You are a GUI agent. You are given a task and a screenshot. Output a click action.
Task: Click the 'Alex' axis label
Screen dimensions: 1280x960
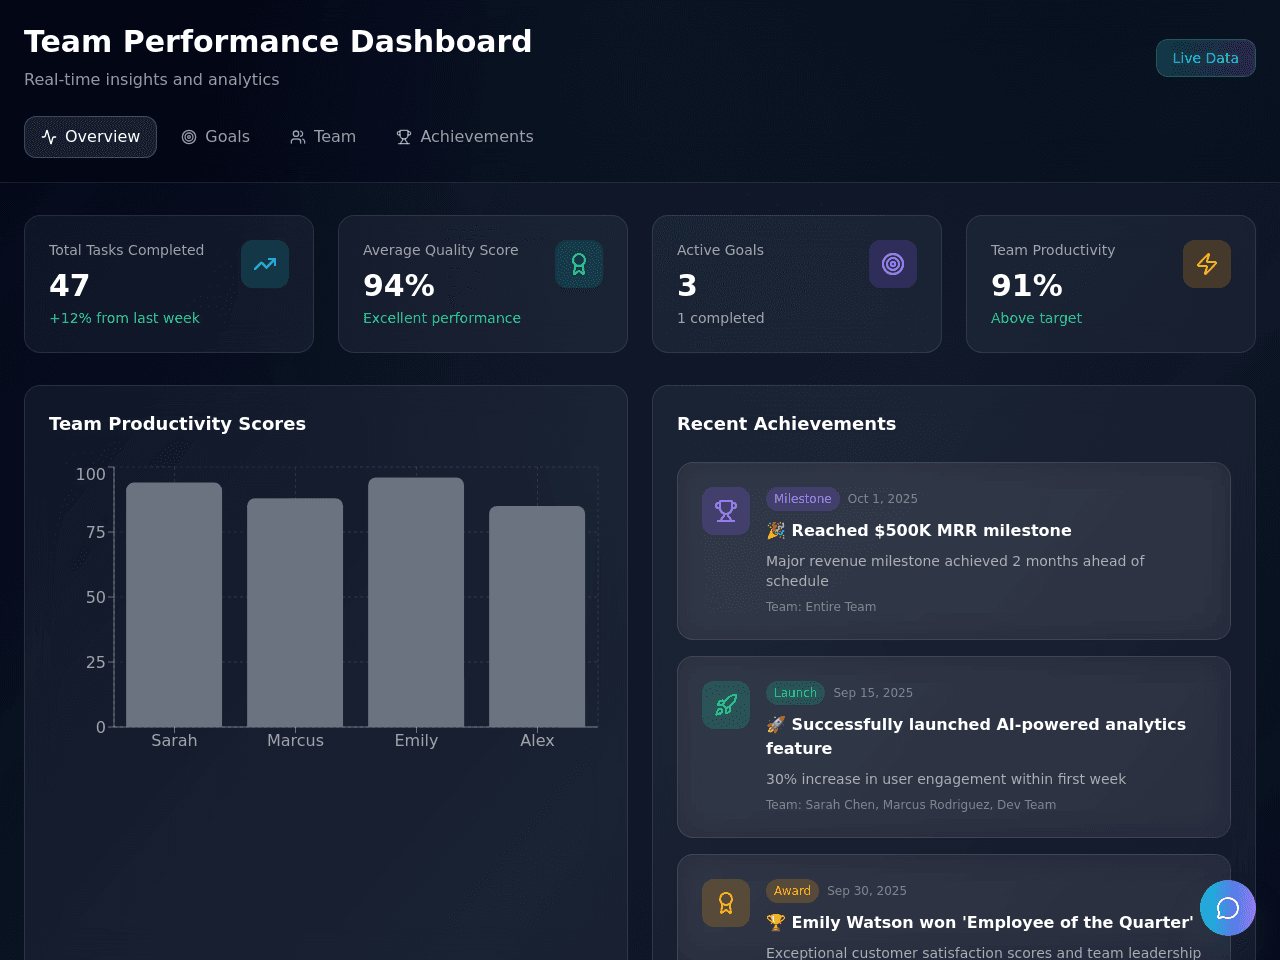click(x=537, y=741)
